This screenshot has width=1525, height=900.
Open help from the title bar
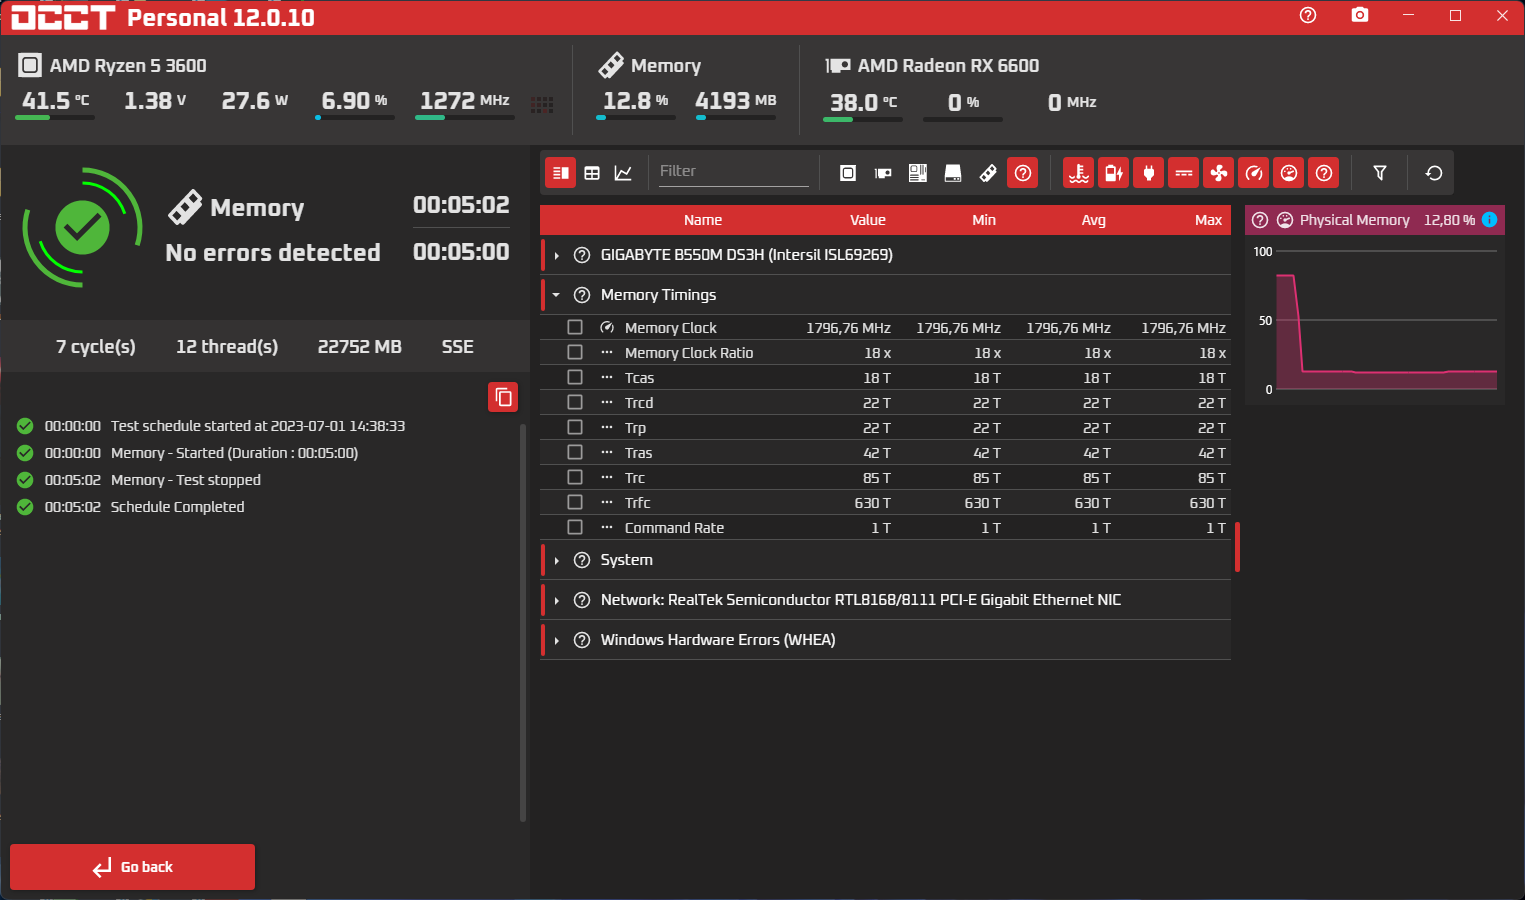1308,15
